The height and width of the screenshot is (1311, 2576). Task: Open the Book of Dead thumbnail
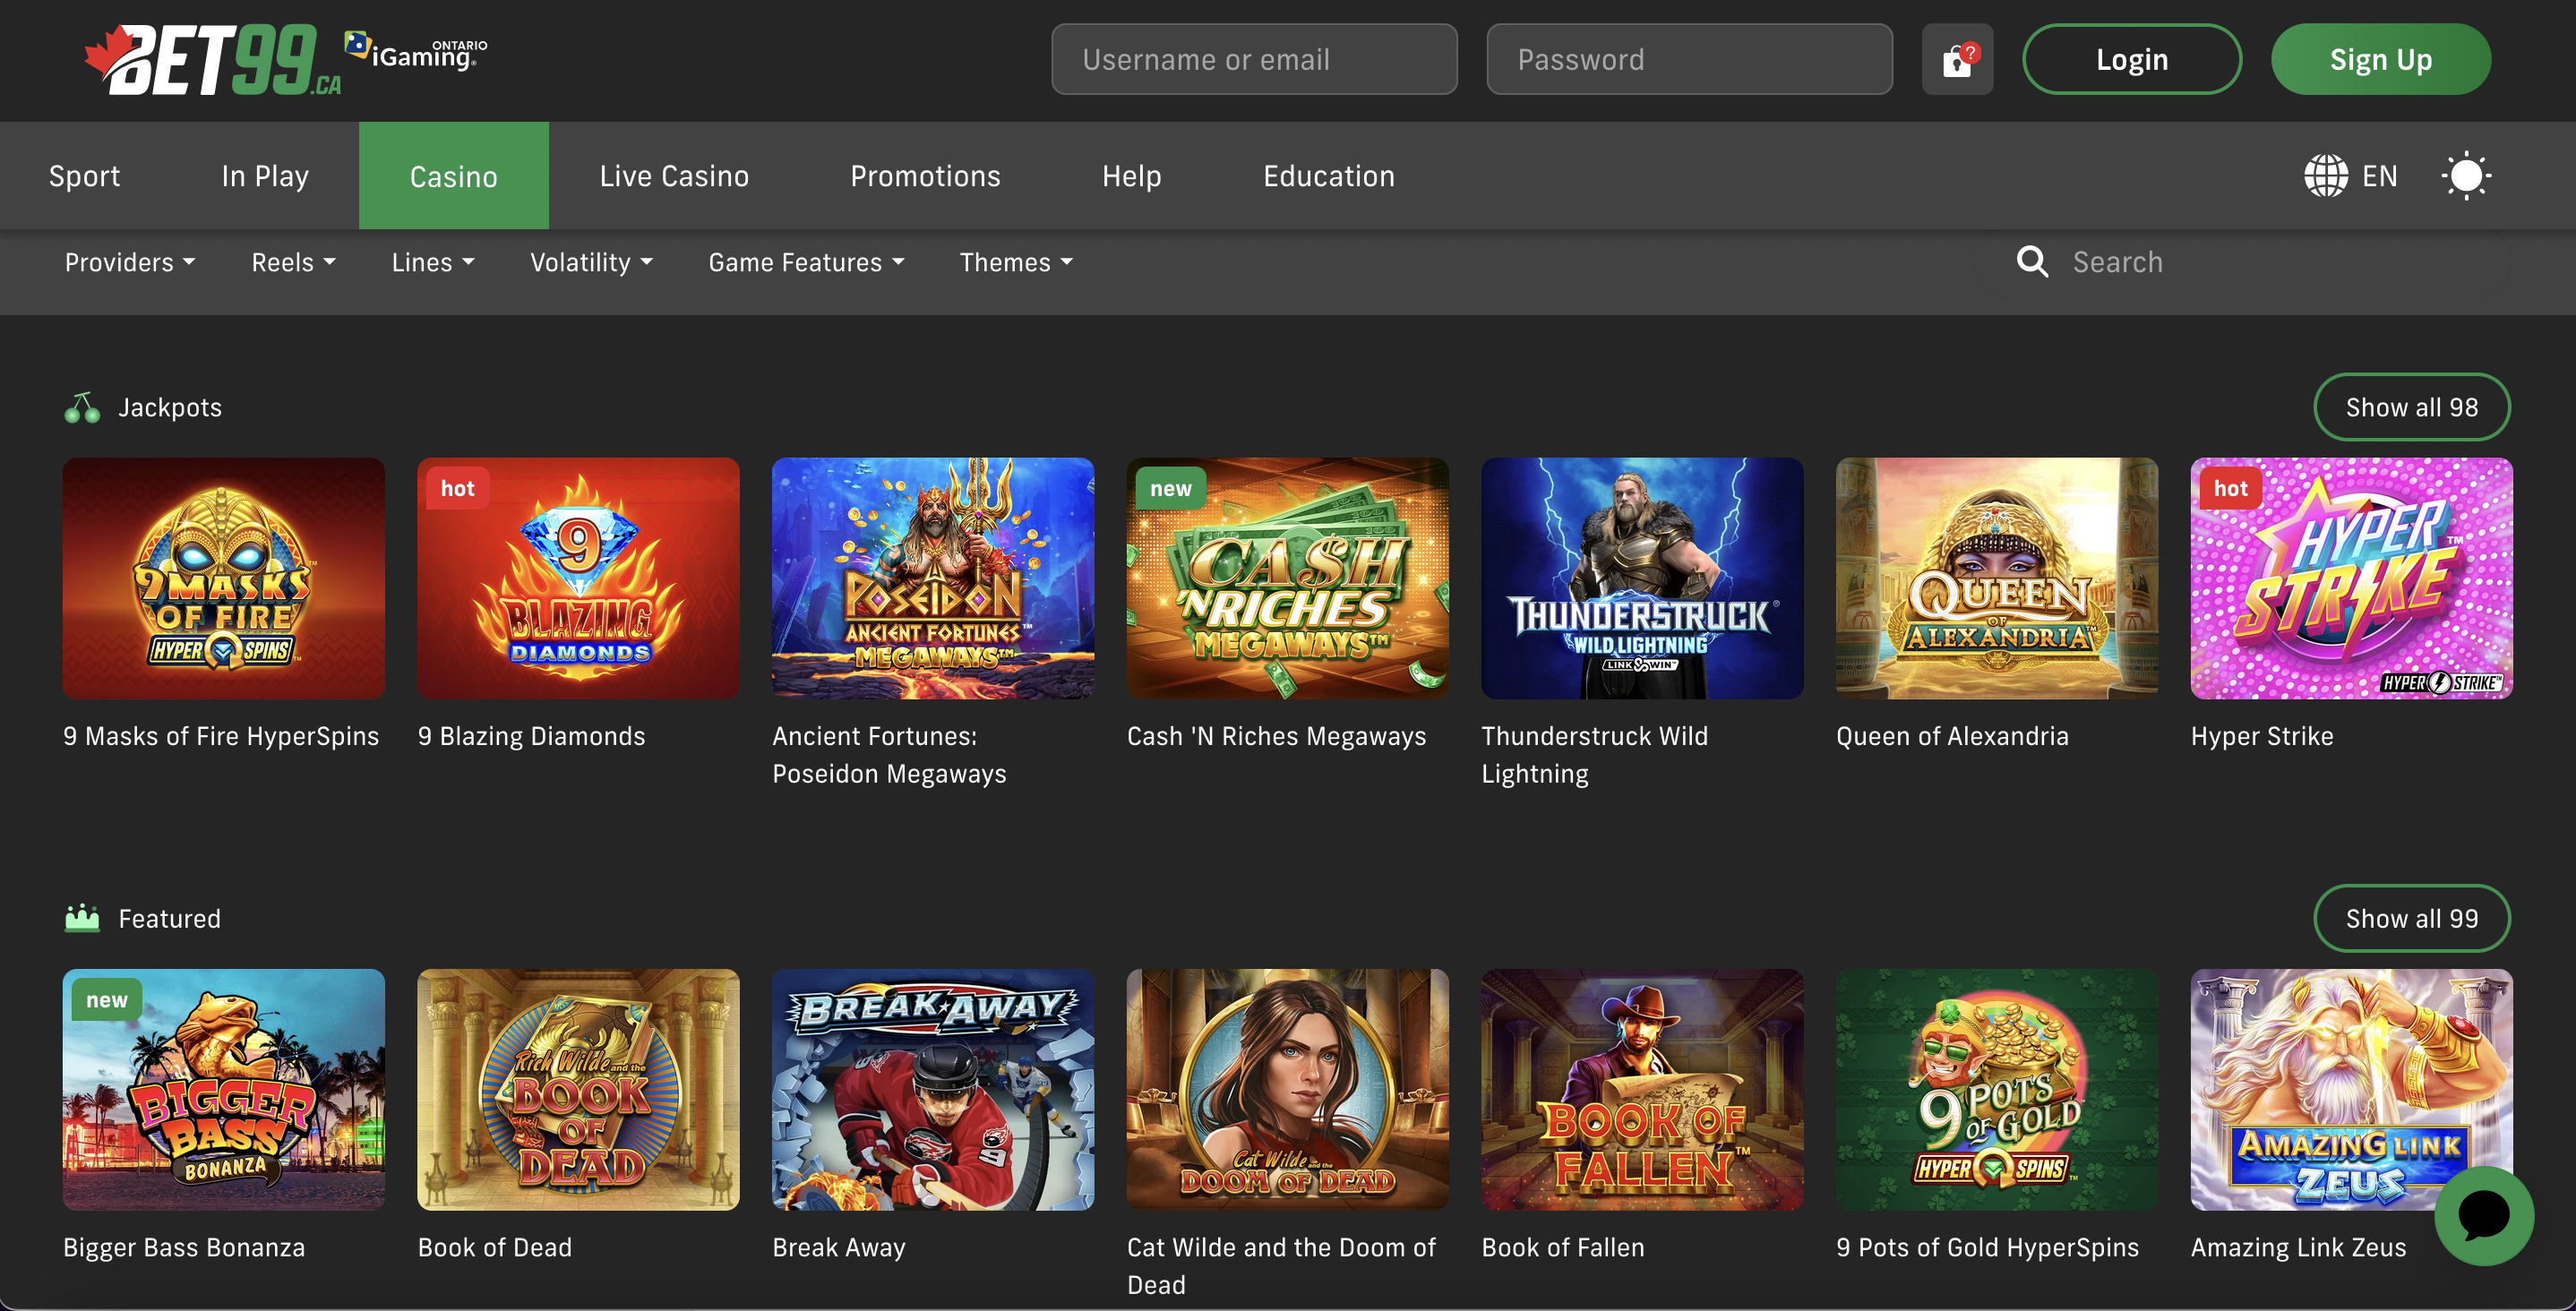(578, 1089)
